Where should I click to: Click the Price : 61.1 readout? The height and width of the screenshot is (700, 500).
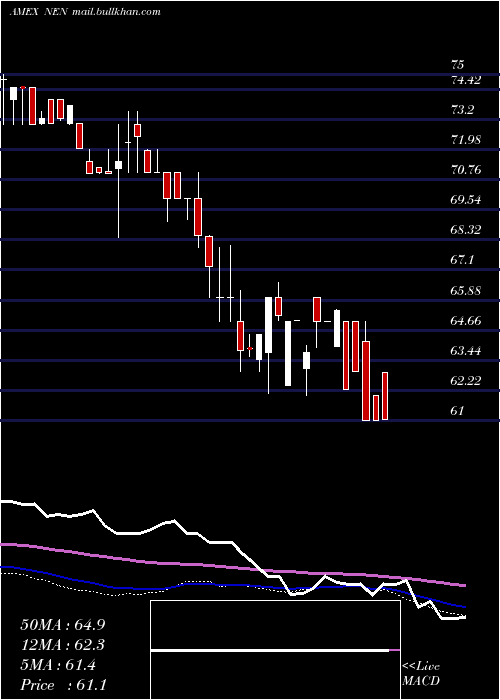(x=63, y=685)
